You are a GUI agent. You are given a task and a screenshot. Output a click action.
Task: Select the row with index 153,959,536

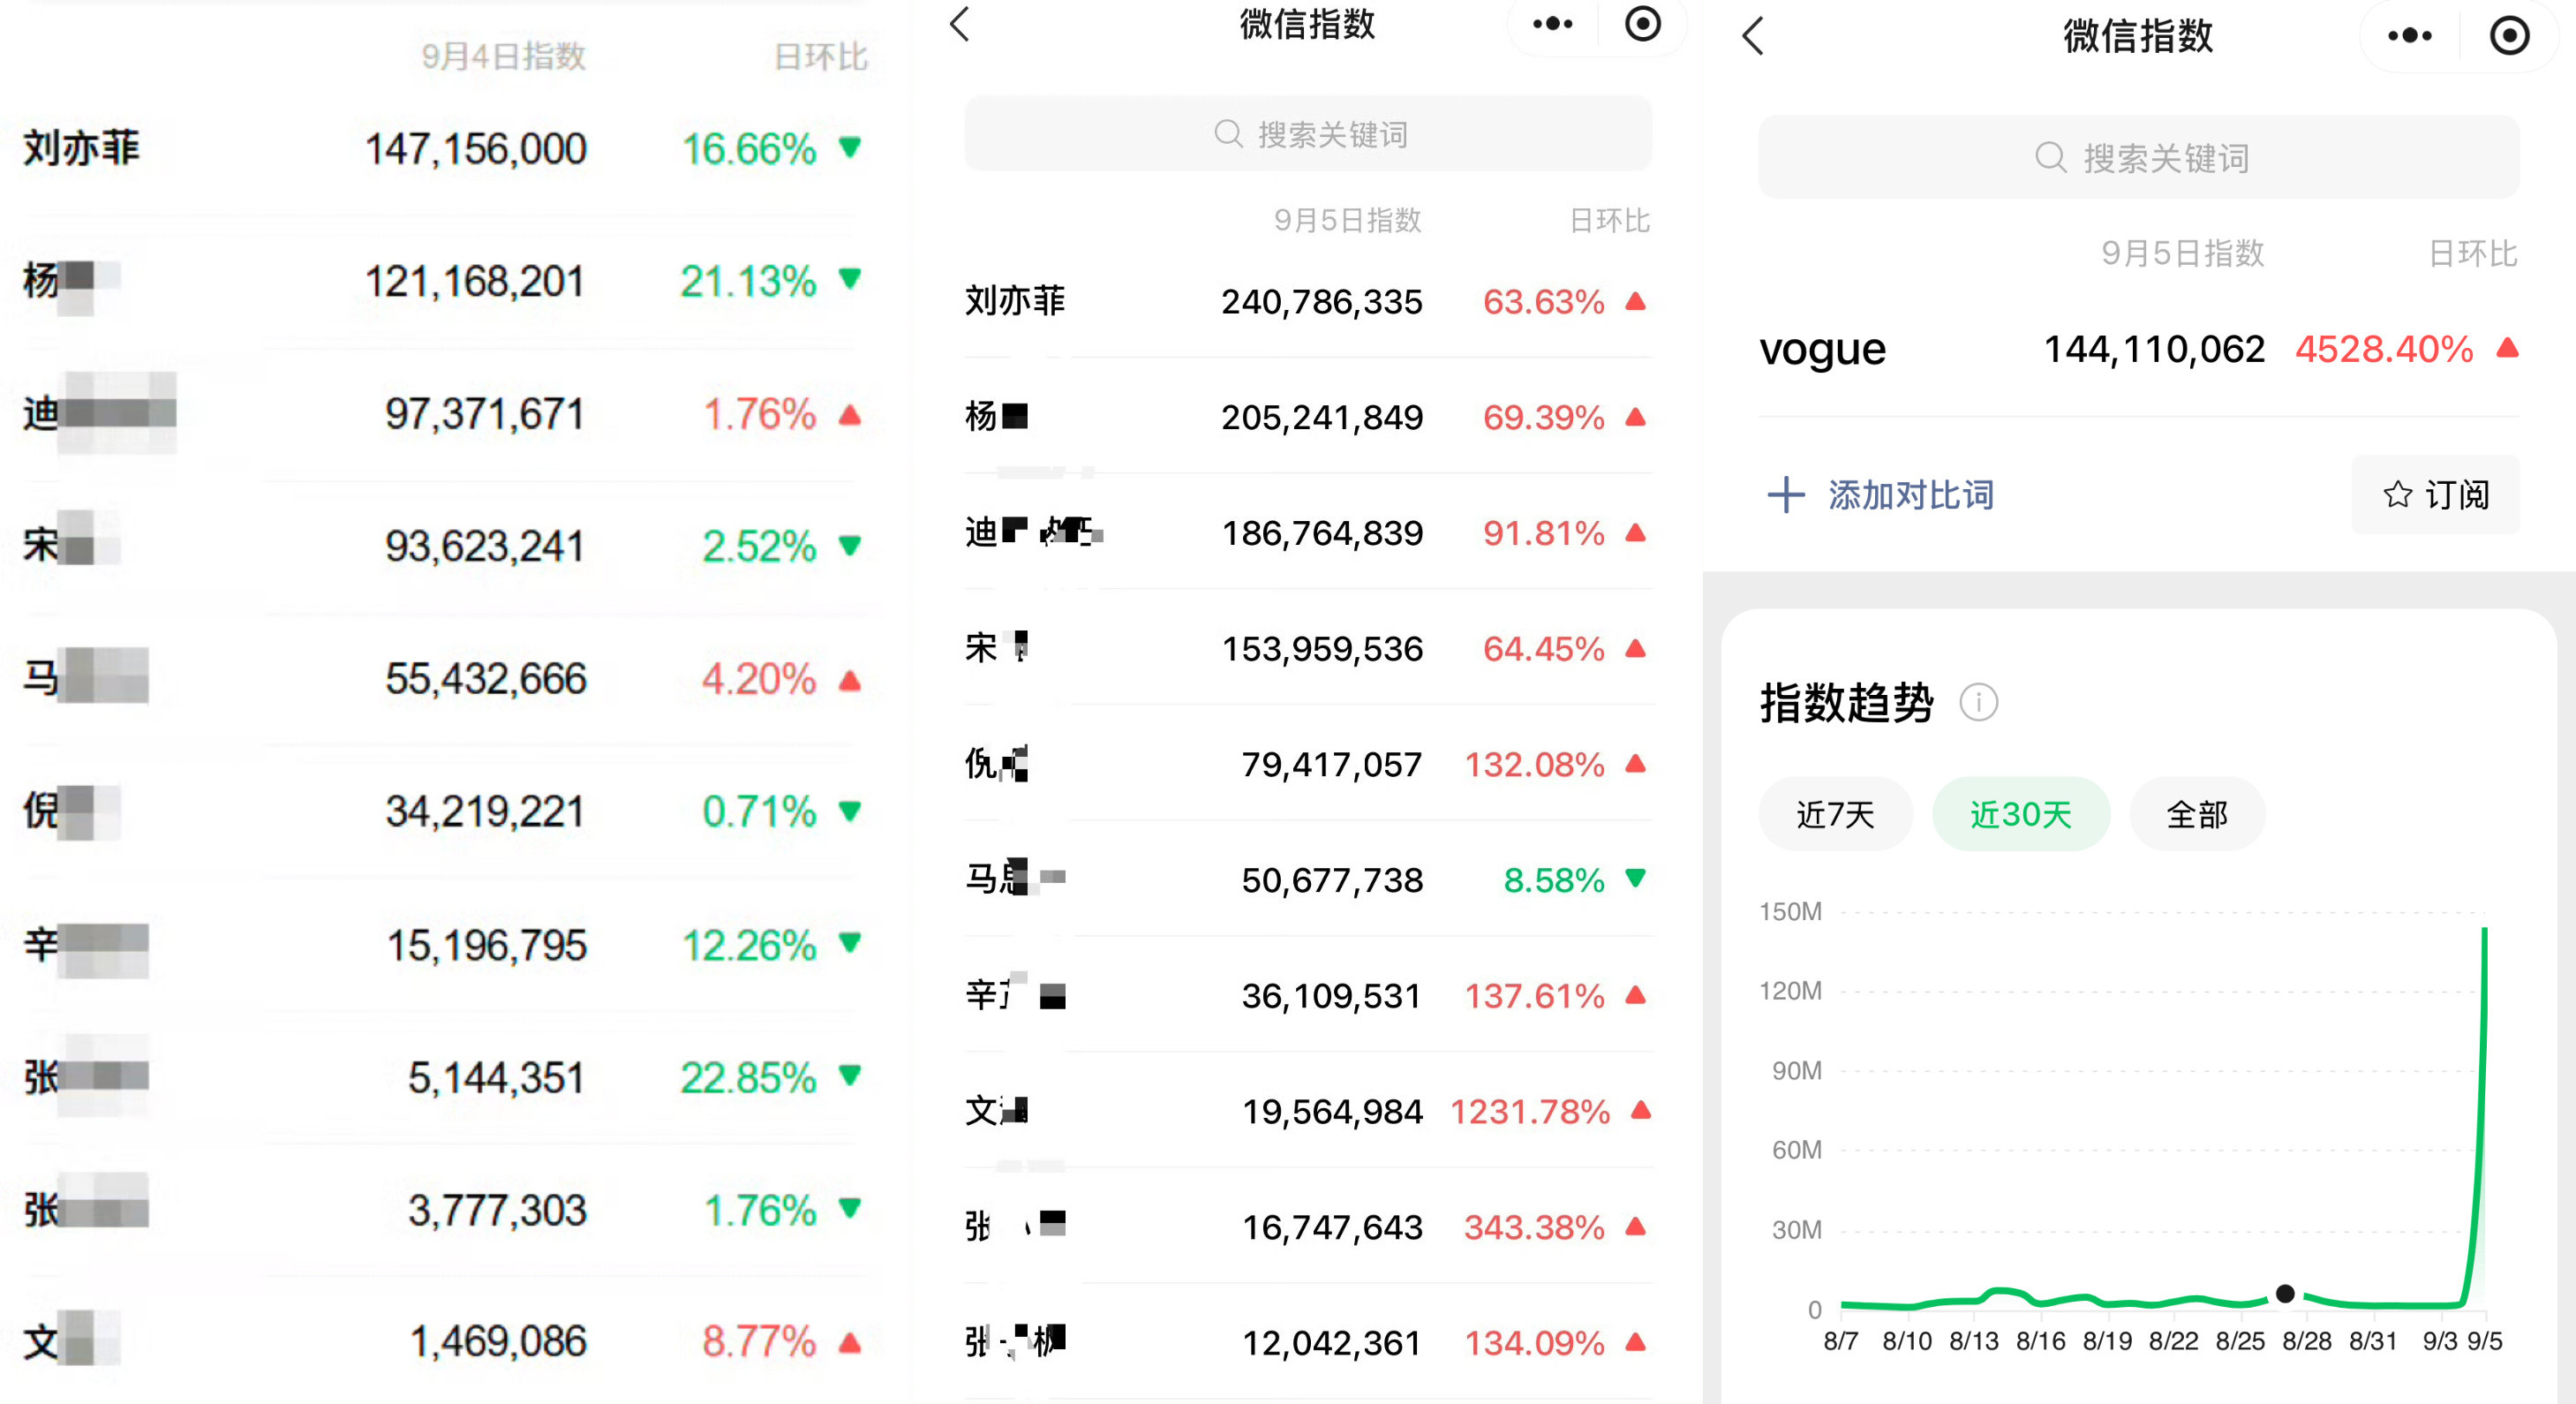[x=1308, y=648]
